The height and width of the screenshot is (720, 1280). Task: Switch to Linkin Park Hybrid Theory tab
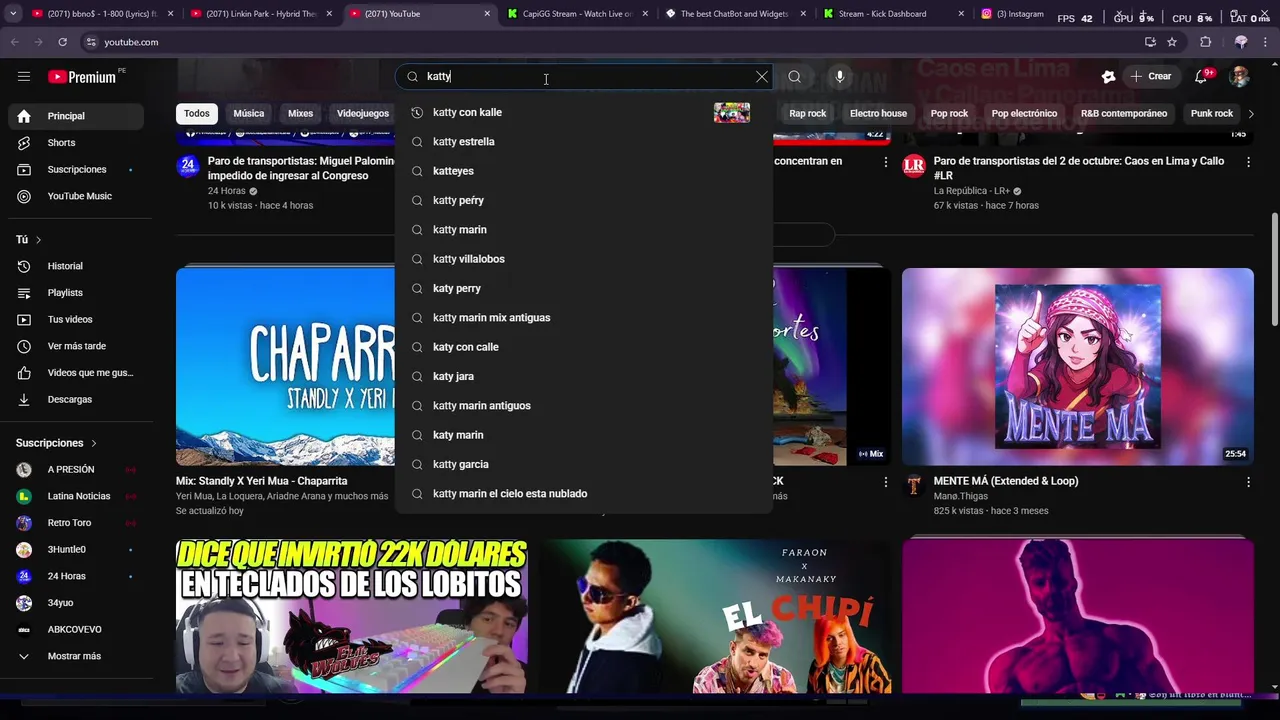[x=261, y=14]
